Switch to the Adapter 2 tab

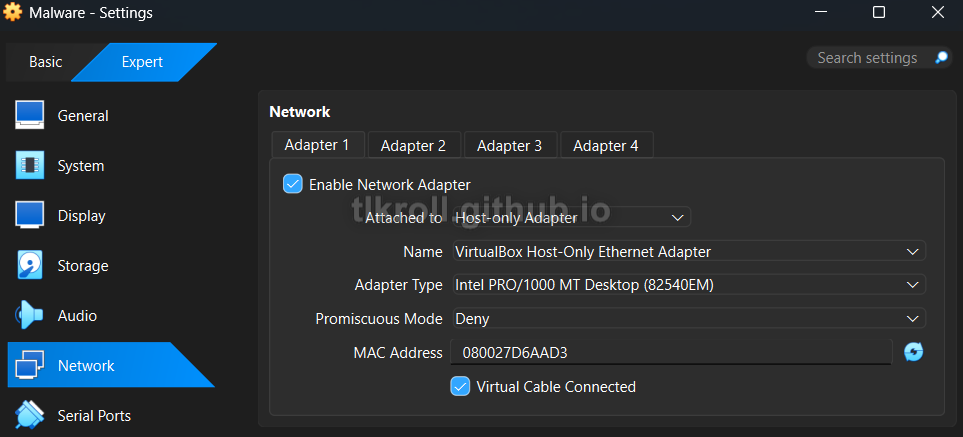coord(413,145)
